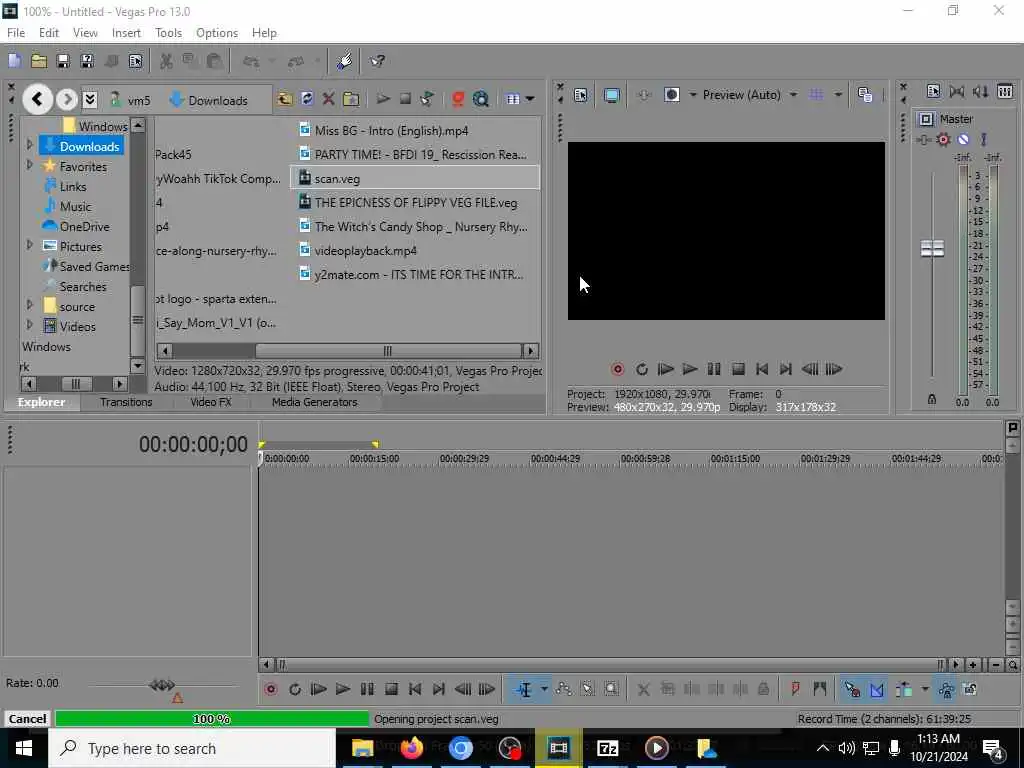Pause playback in preview panel
The height and width of the screenshot is (768, 1024).
[x=714, y=370]
